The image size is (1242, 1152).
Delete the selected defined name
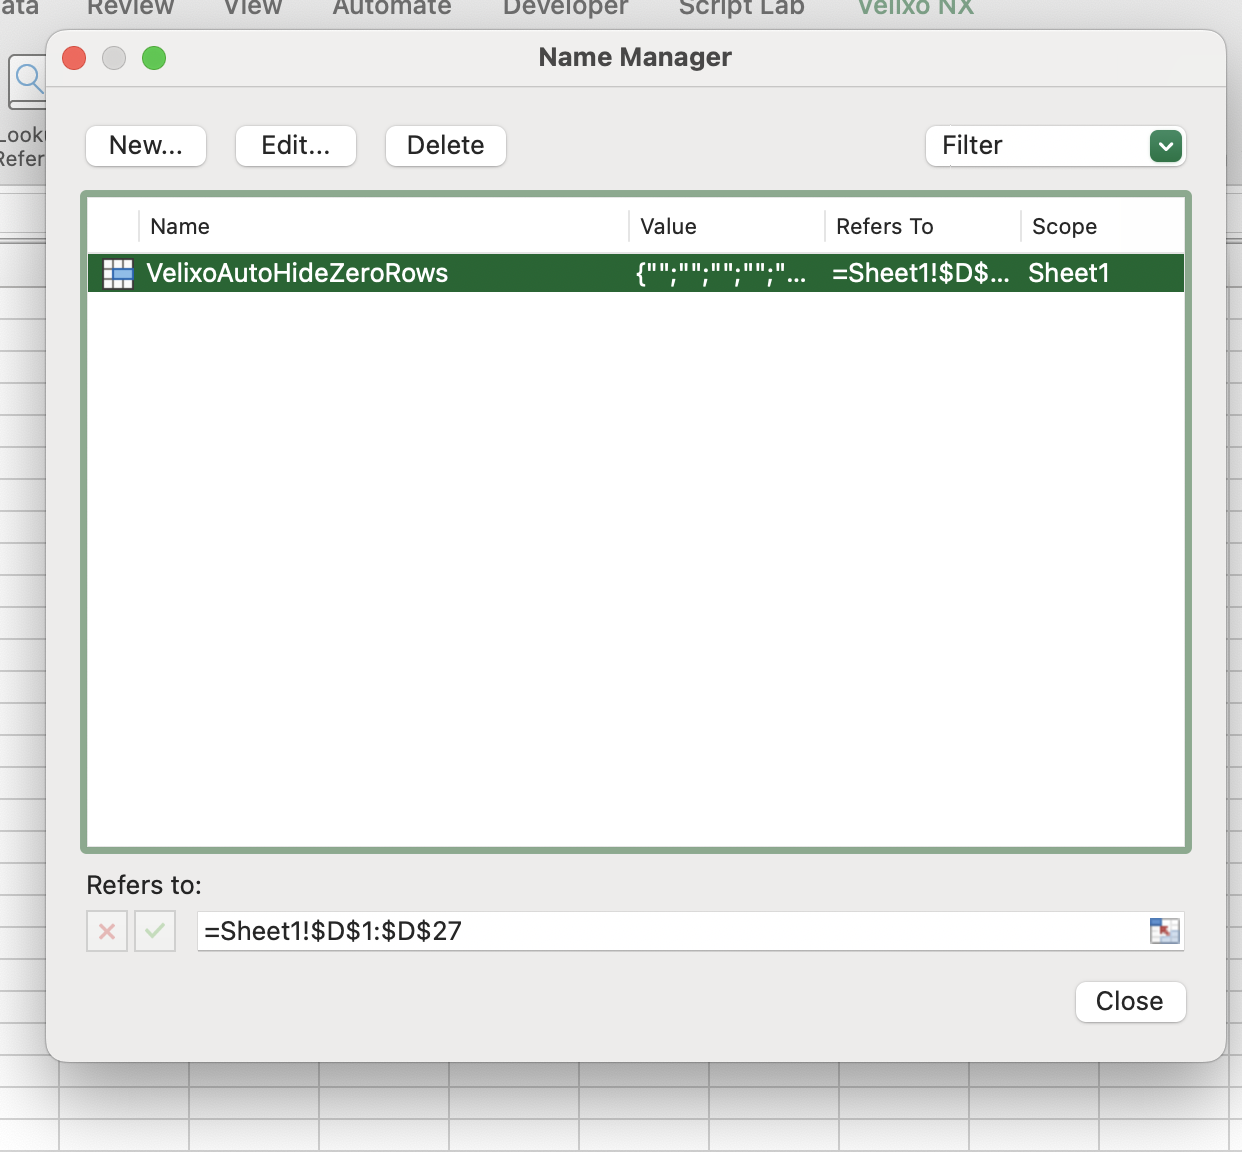tap(446, 146)
